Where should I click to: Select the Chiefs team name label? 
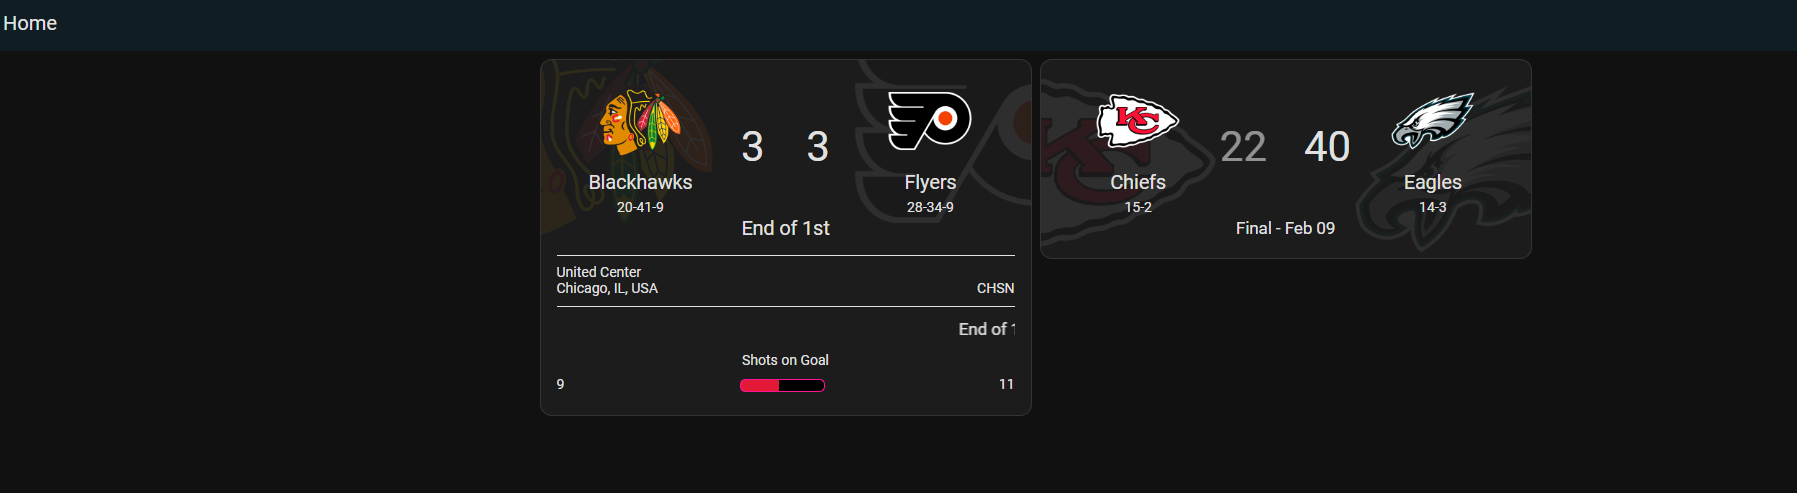coord(1138,182)
